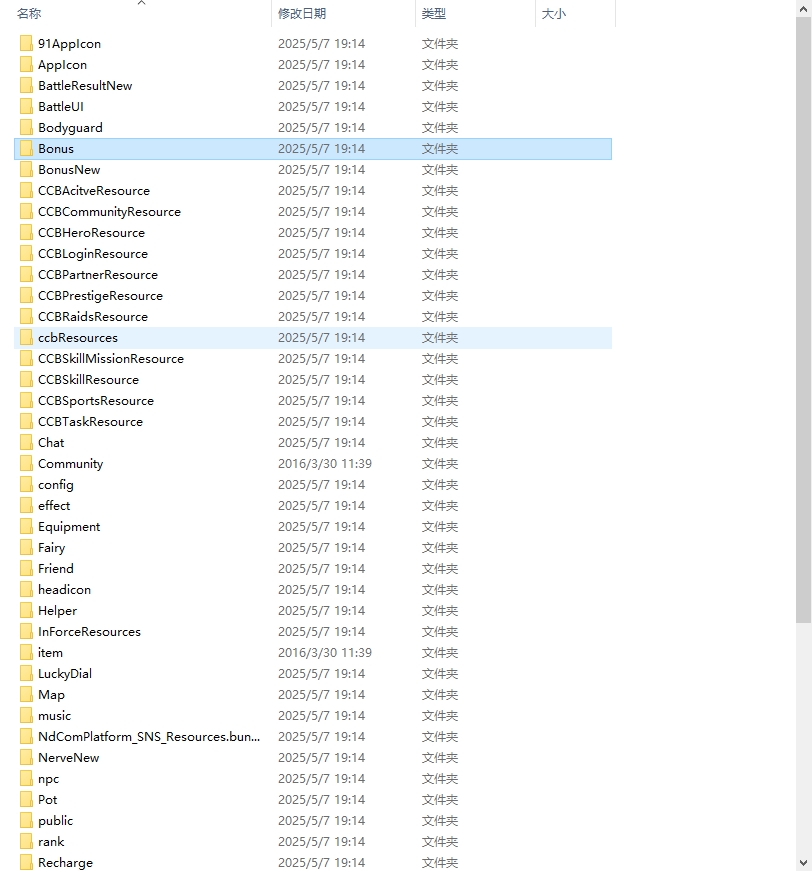812x871 pixels.
Task: Click the CCBLoginResource folder icon
Action: click(x=26, y=254)
